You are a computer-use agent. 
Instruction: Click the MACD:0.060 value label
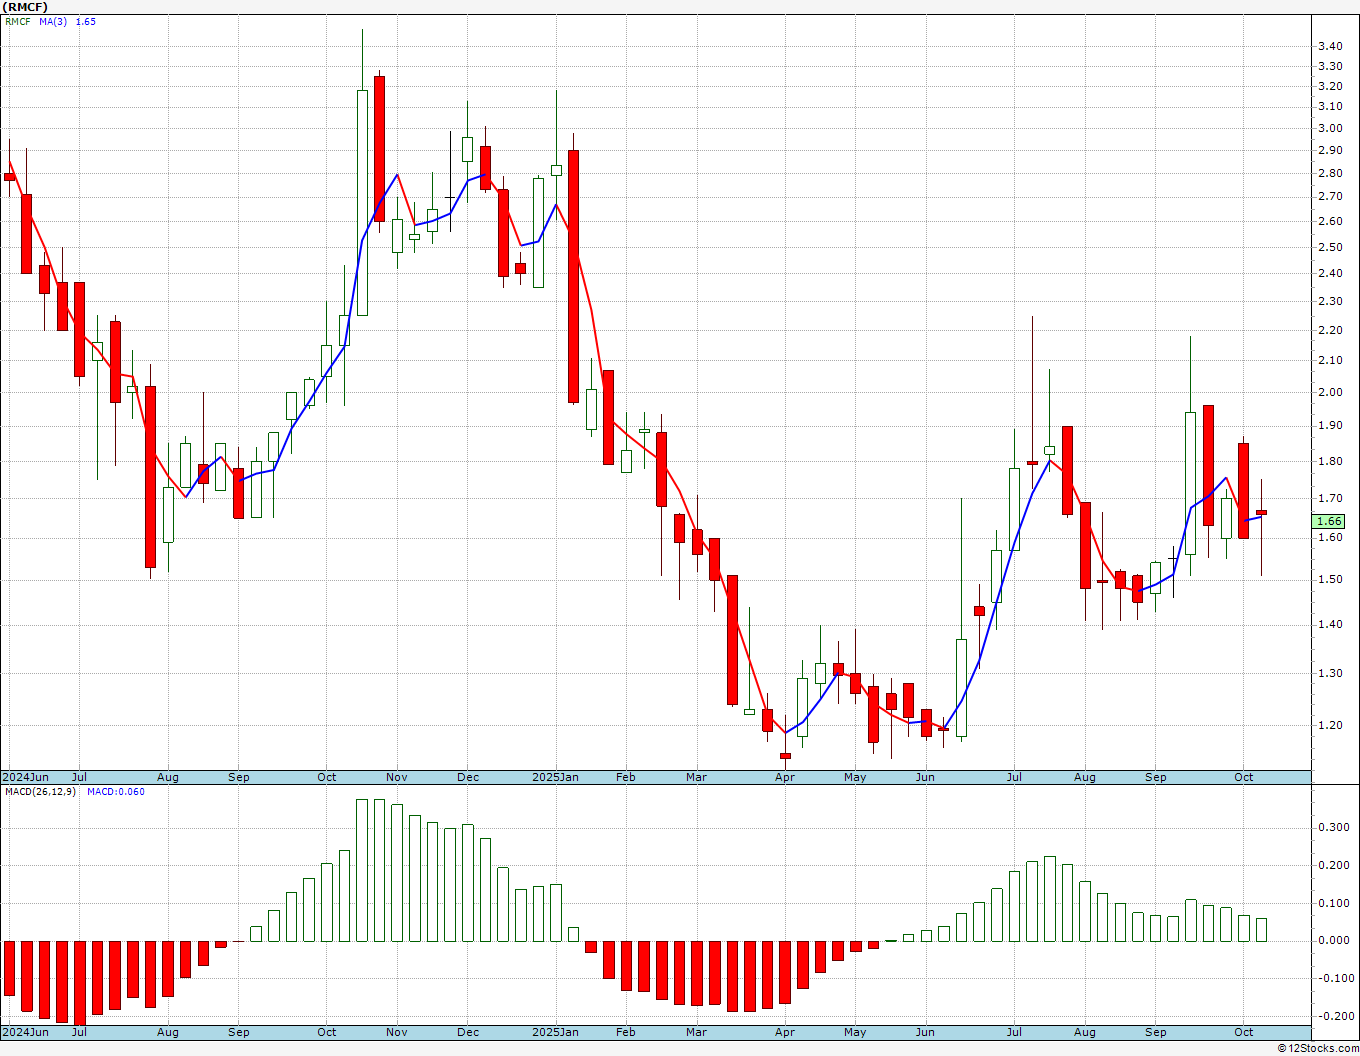click(x=115, y=792)
